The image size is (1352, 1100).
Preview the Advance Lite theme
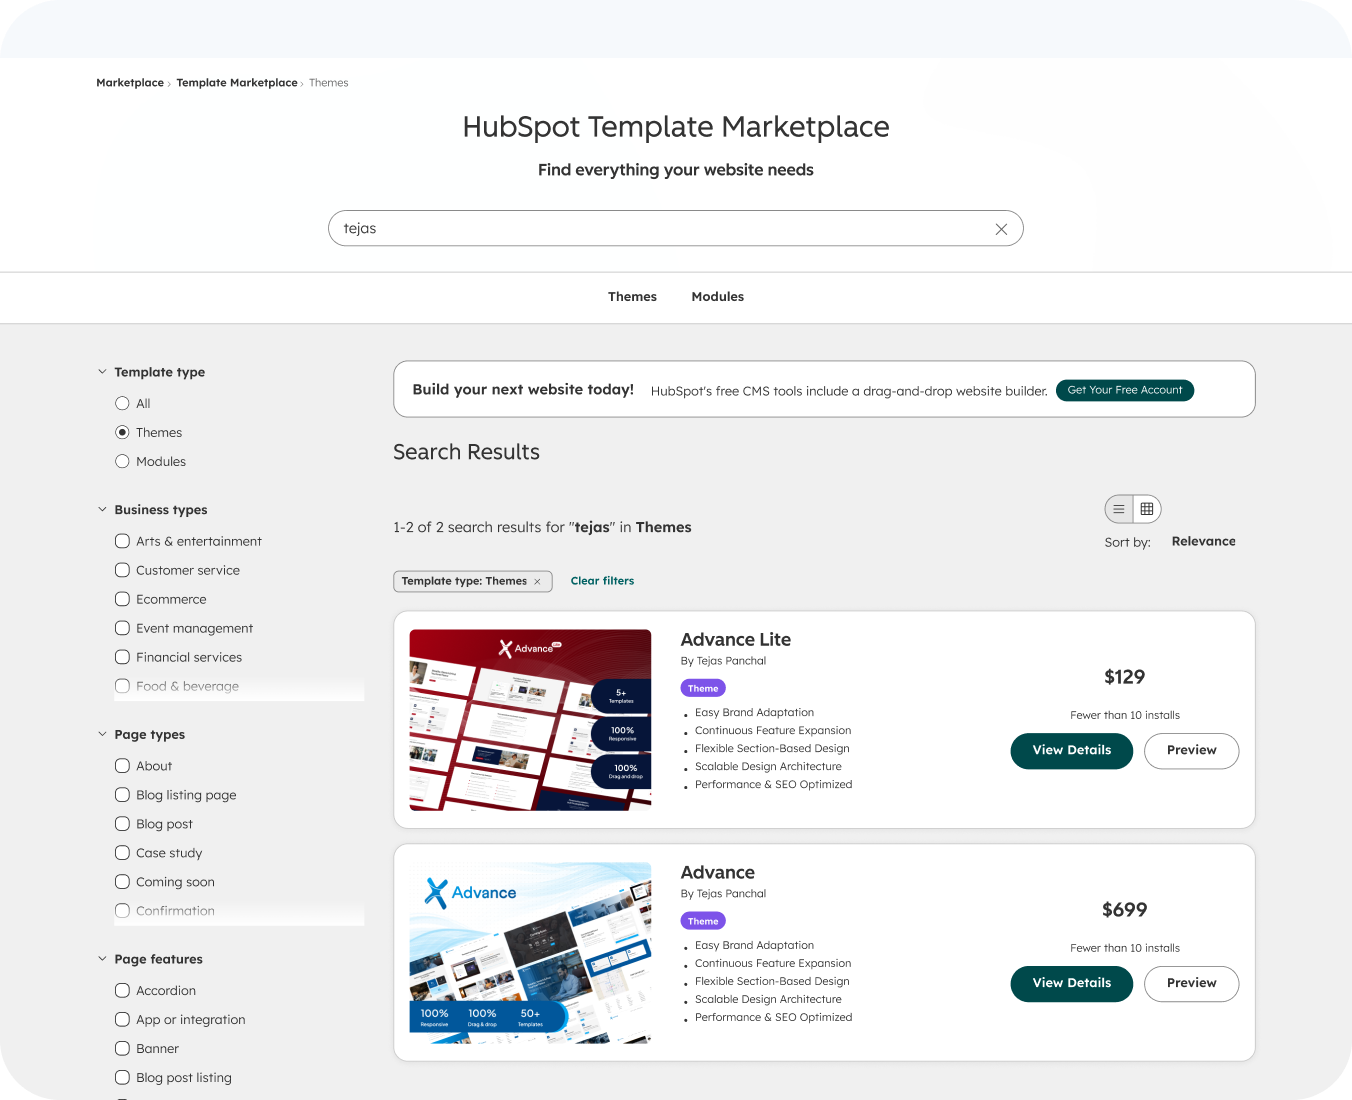[1191, 751]
